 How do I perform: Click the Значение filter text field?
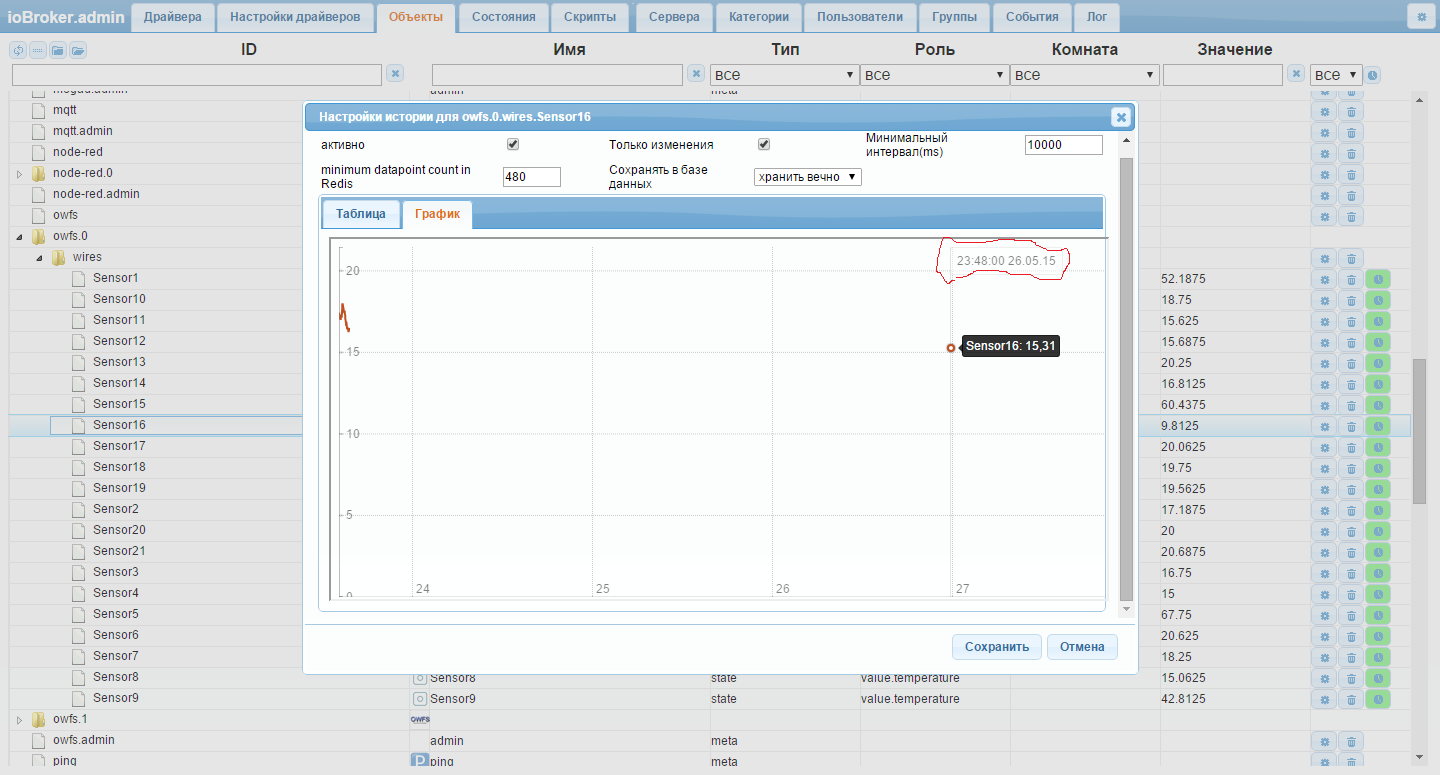pyautogui.click(x=1223, y=75)
